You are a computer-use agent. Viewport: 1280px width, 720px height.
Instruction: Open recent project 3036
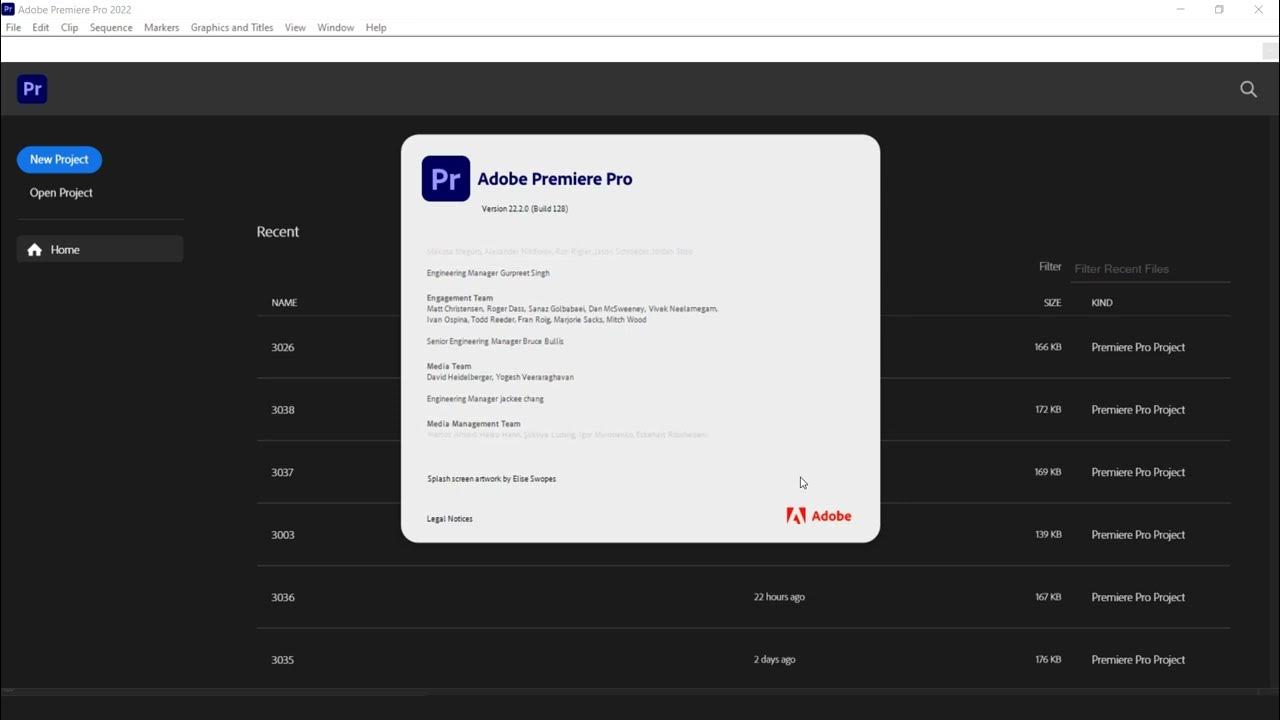click(283, 597)
